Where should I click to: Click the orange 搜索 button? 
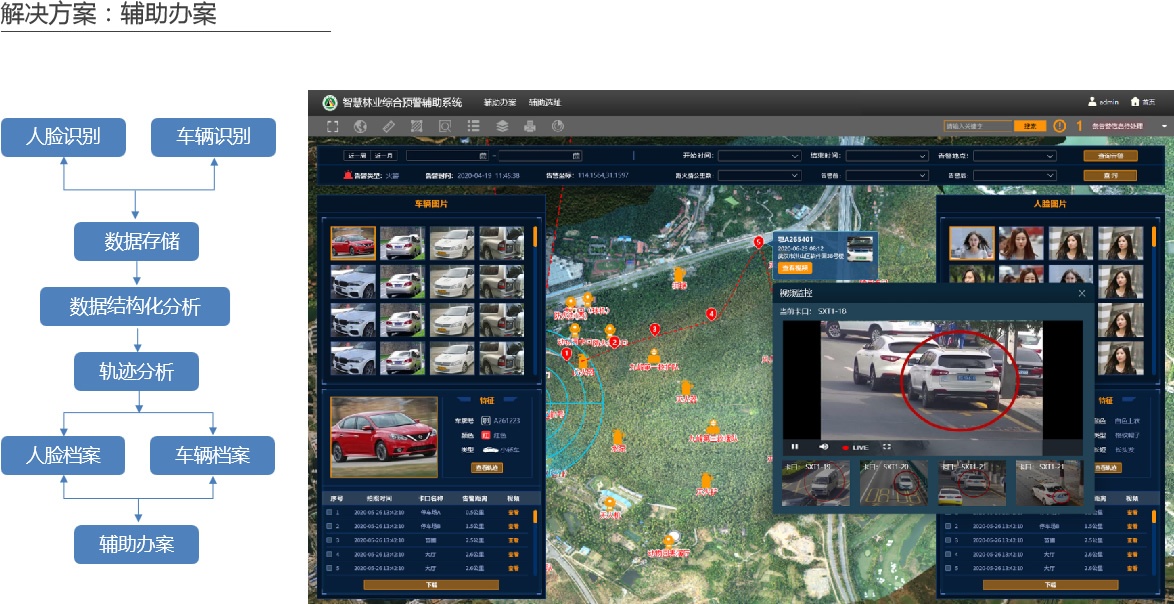tap(1029, 126)
